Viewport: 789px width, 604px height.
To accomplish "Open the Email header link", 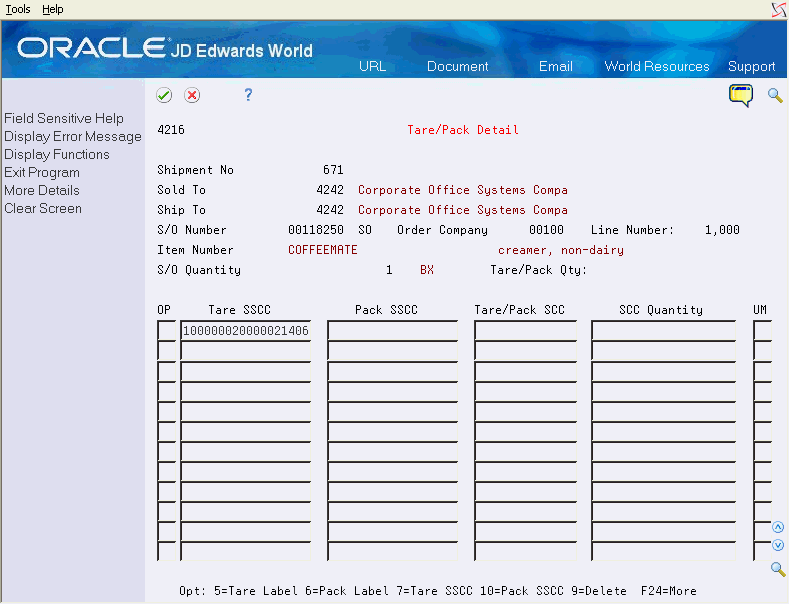I will pyautogui.click(x=556, y=66).
